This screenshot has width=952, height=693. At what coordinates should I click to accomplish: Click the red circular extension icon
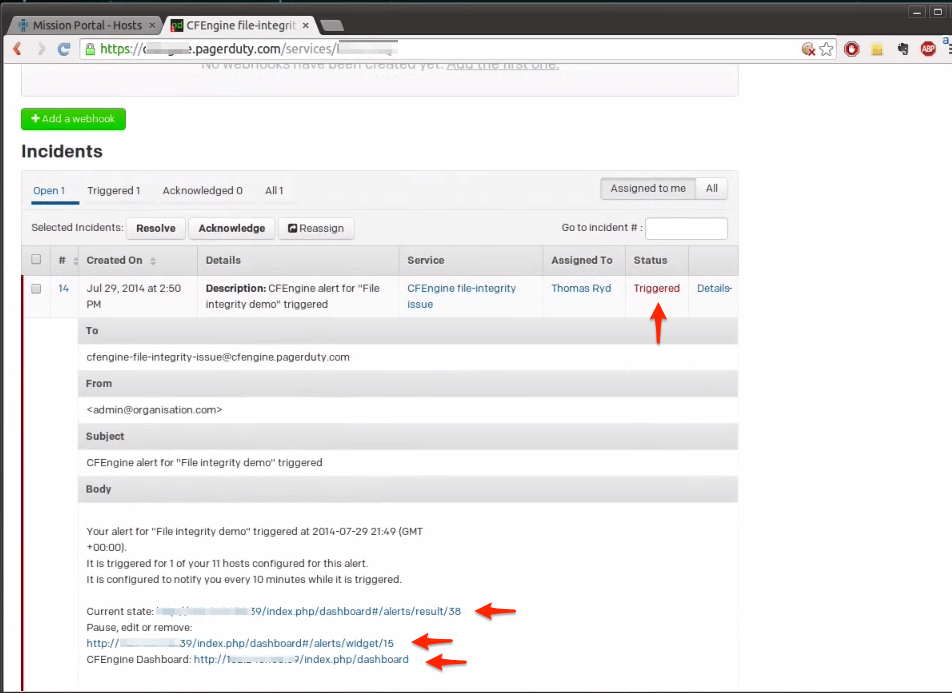point(852,48)
